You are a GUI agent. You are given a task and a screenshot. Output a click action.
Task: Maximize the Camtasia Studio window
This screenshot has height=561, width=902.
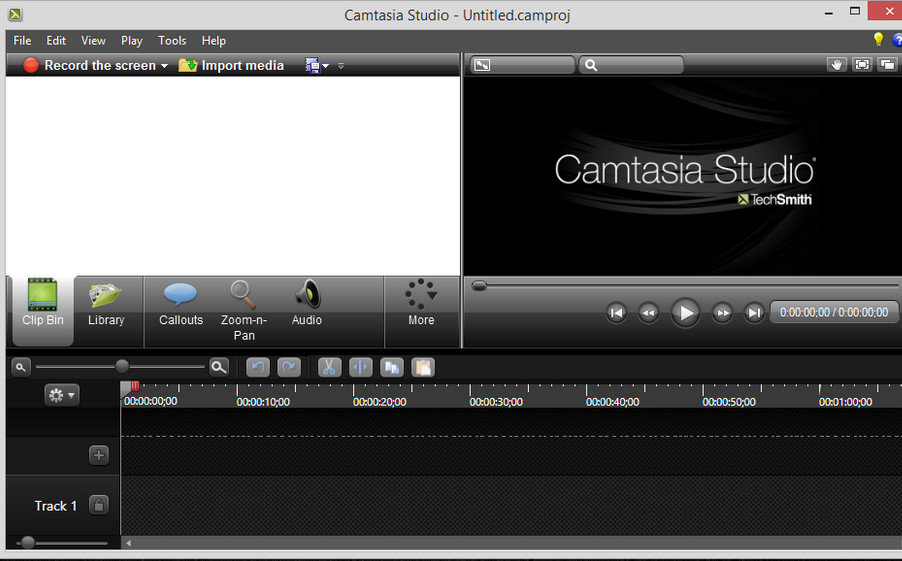(855, 11)
